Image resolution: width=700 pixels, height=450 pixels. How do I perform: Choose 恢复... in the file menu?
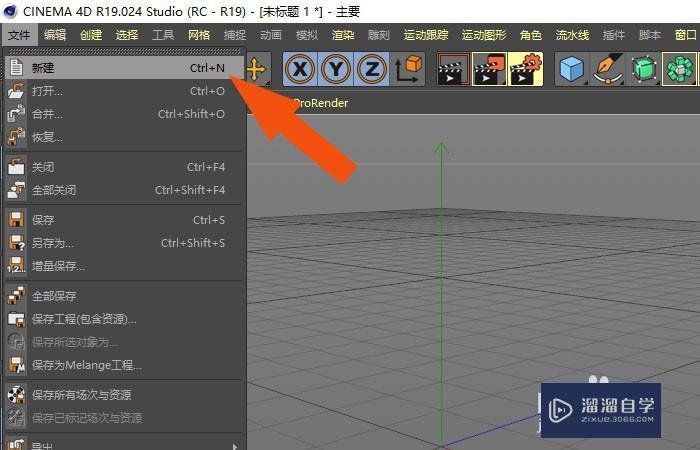(x=125, y=137)
